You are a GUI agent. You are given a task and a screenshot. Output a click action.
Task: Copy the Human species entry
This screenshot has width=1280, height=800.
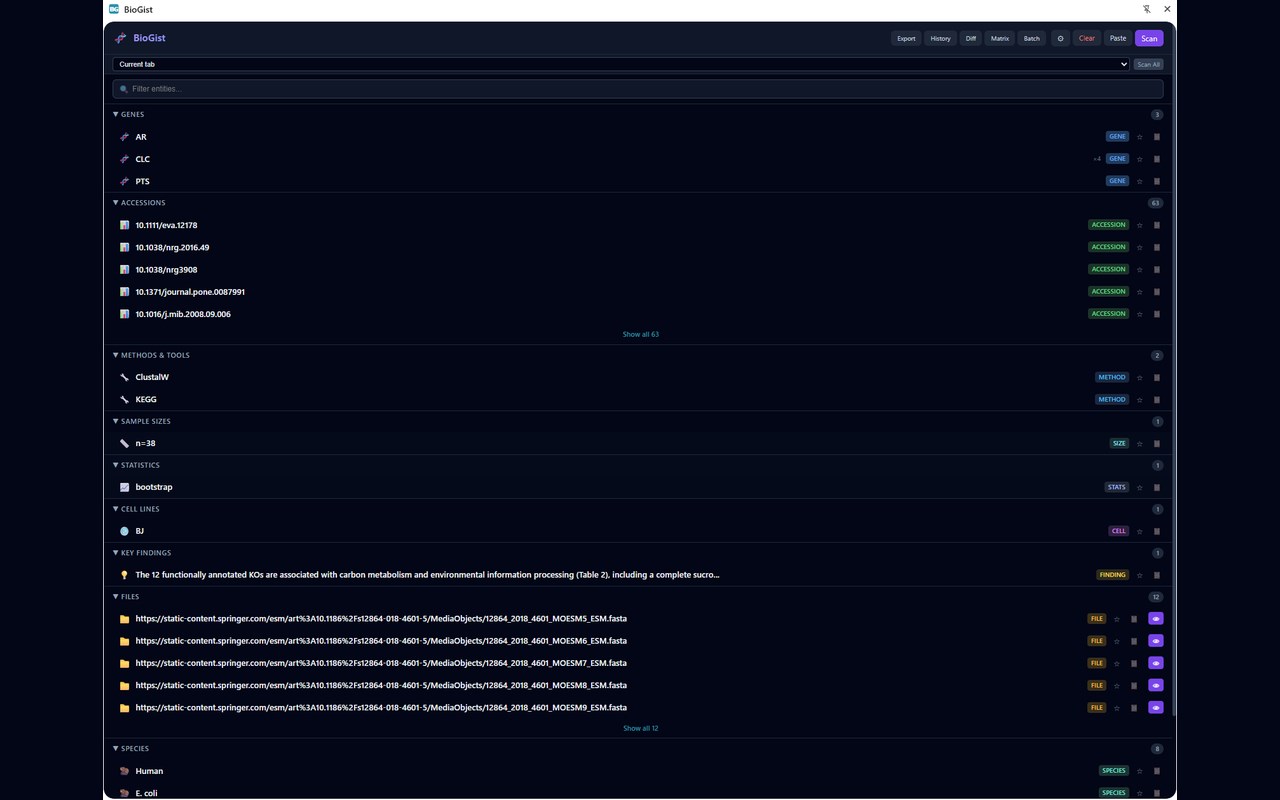[x=1157, y=771]
